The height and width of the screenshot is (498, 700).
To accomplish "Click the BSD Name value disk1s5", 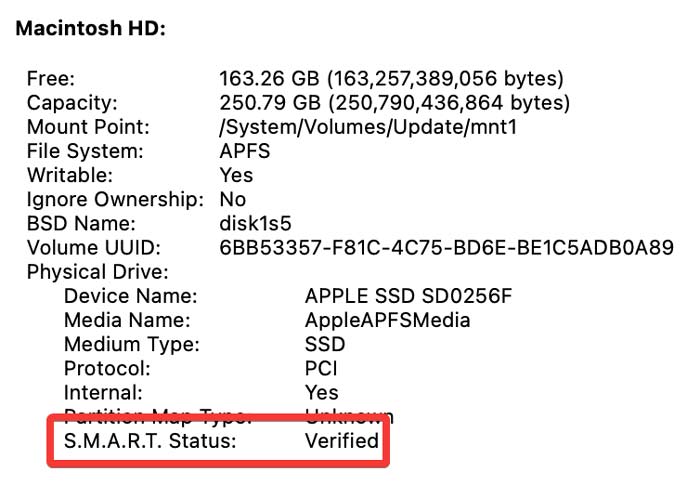I will tap(255, 223).
